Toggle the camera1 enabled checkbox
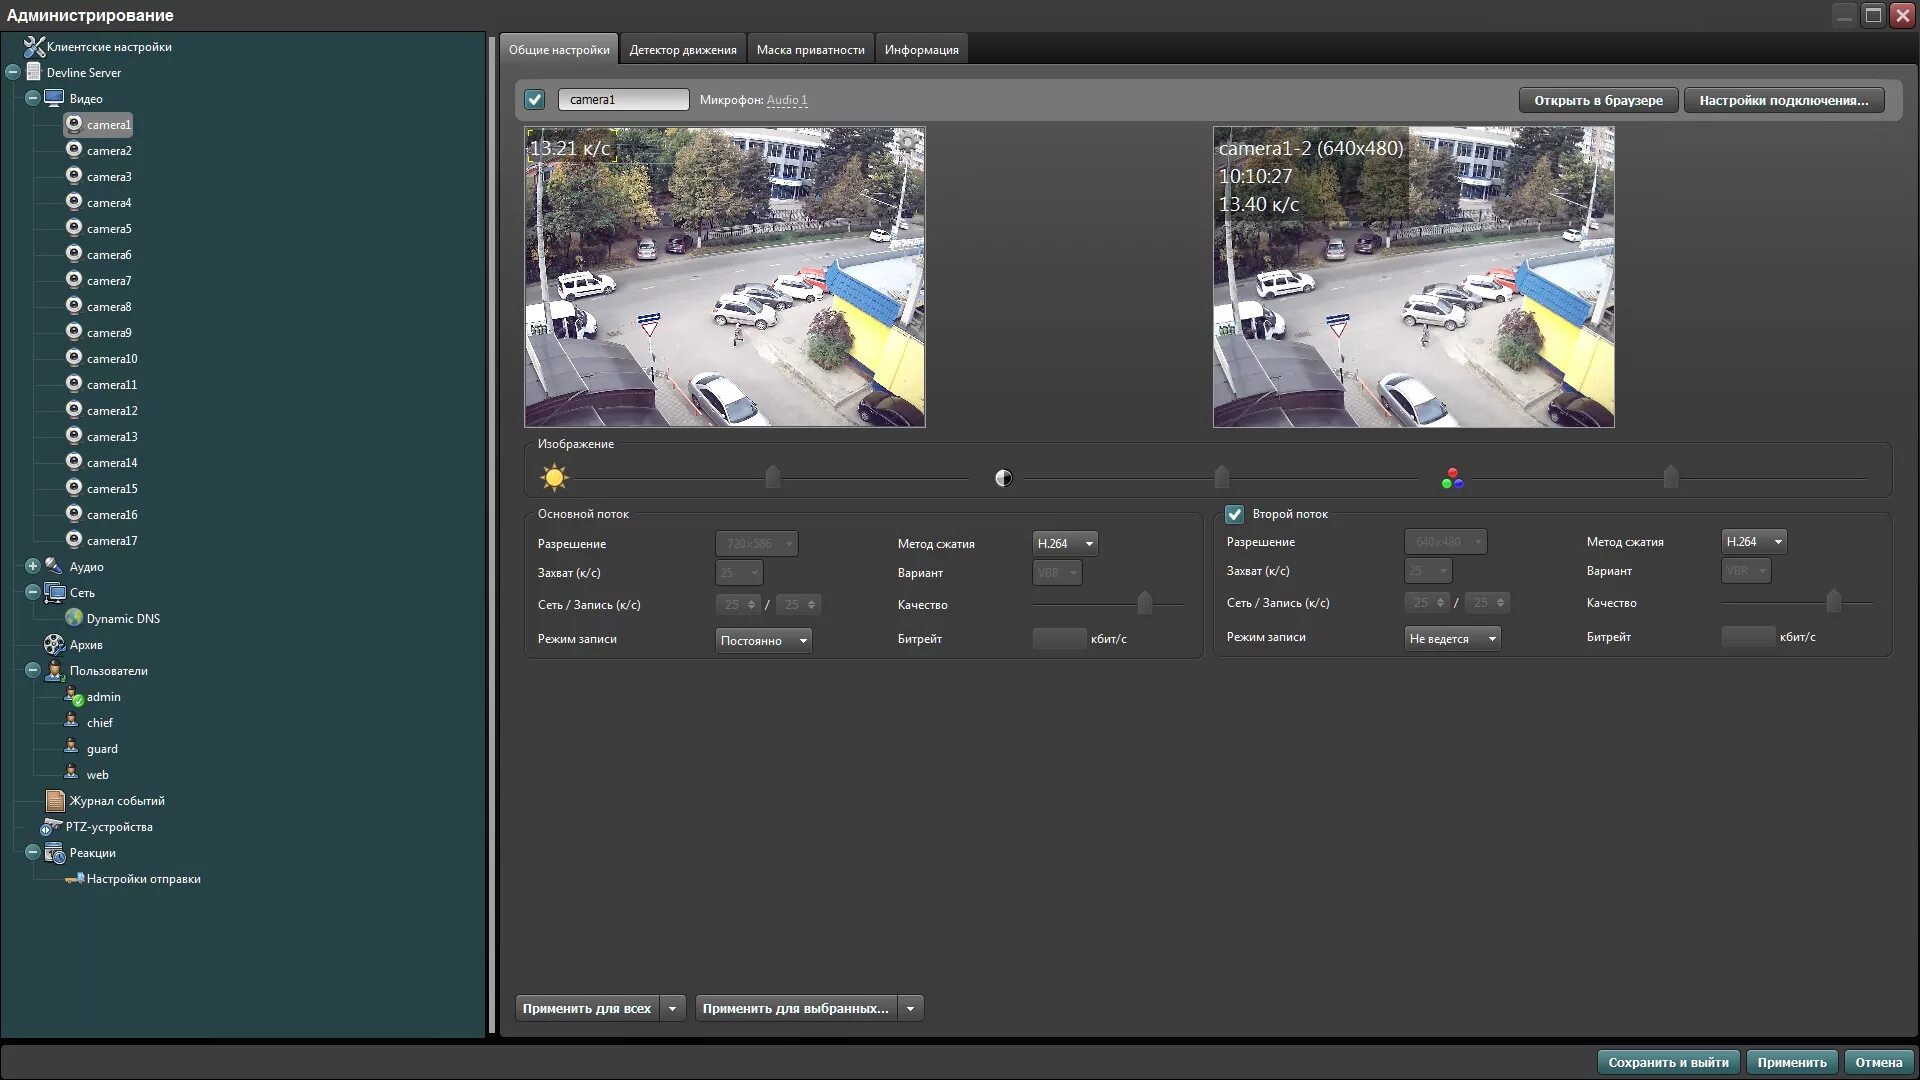This screenshot has height=1080, width=1920. 535,99
